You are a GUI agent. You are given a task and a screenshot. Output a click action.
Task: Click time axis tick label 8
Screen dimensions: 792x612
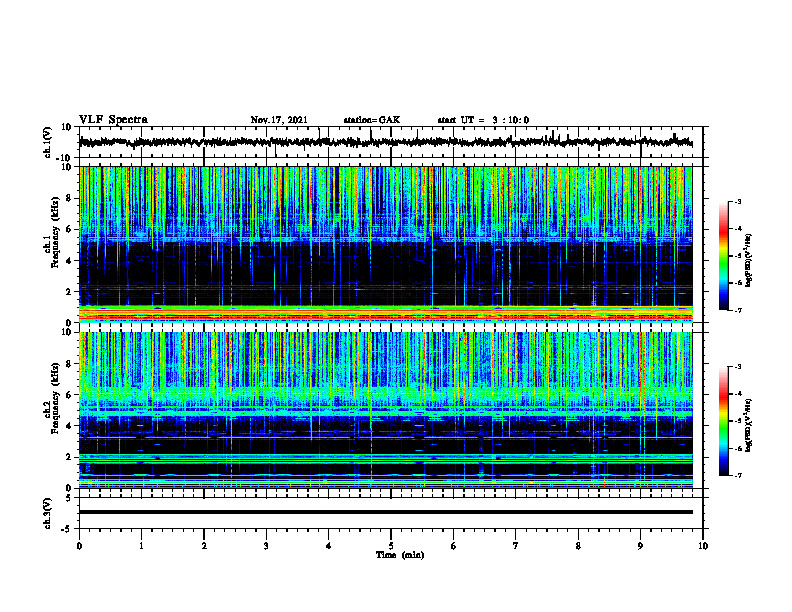578,546
